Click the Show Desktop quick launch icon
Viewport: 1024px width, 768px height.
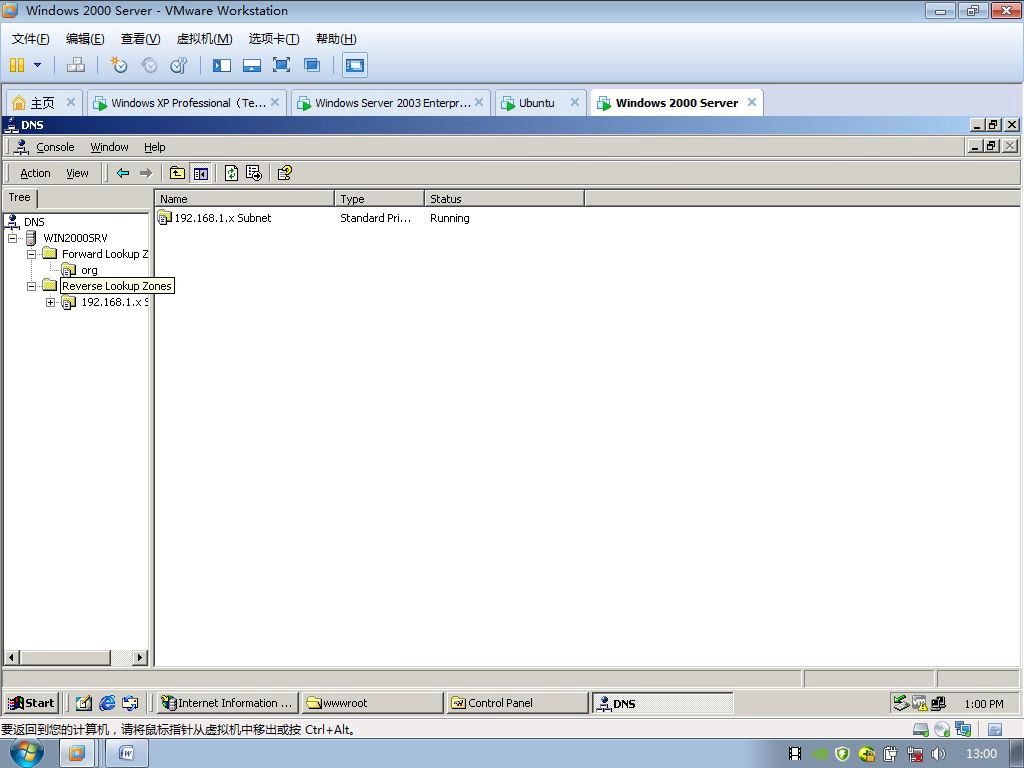(x=84, y=703)
